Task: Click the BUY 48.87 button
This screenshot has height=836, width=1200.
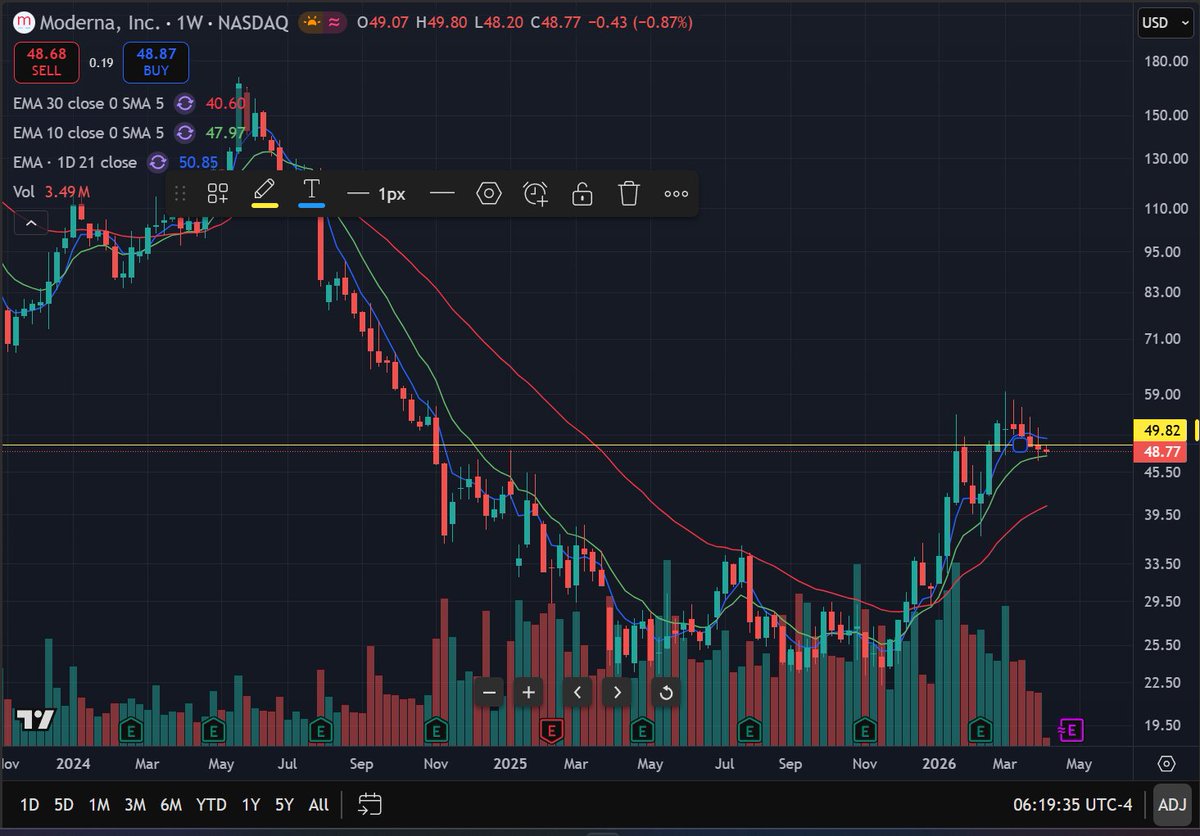Action: point(156,62)
